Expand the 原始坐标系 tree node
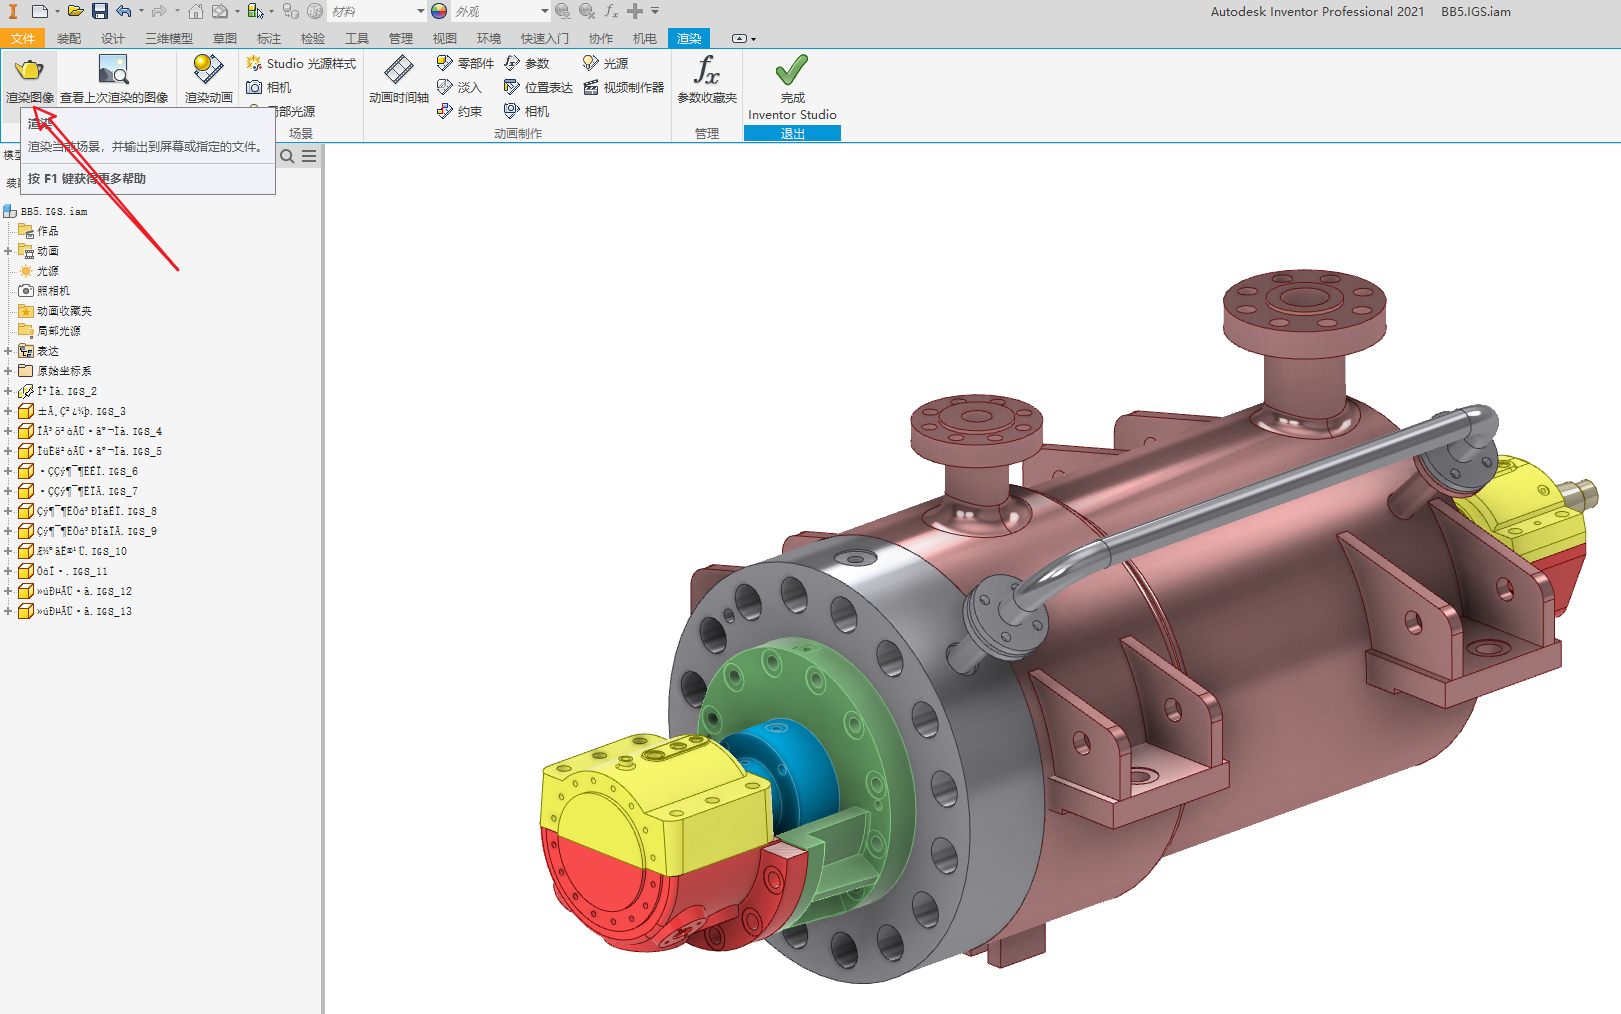Viewport: 1621px width, 1014px height. 8,371
